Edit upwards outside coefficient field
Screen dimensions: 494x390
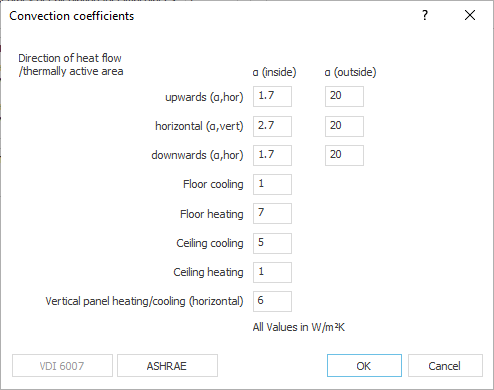pos(344,96)
